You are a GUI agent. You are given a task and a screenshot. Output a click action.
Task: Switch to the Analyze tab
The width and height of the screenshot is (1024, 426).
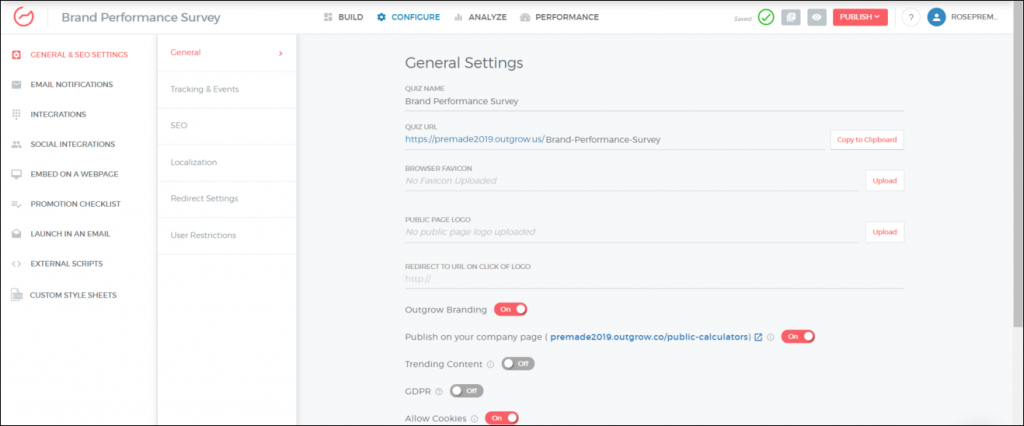click(480, 17)
